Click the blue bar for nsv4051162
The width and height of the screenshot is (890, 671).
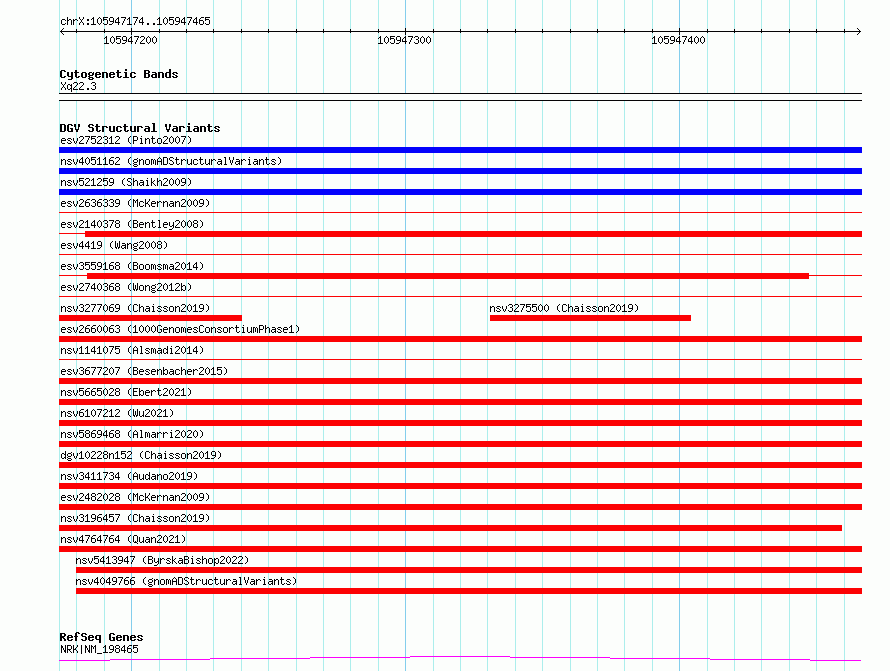tap(460, 171)
